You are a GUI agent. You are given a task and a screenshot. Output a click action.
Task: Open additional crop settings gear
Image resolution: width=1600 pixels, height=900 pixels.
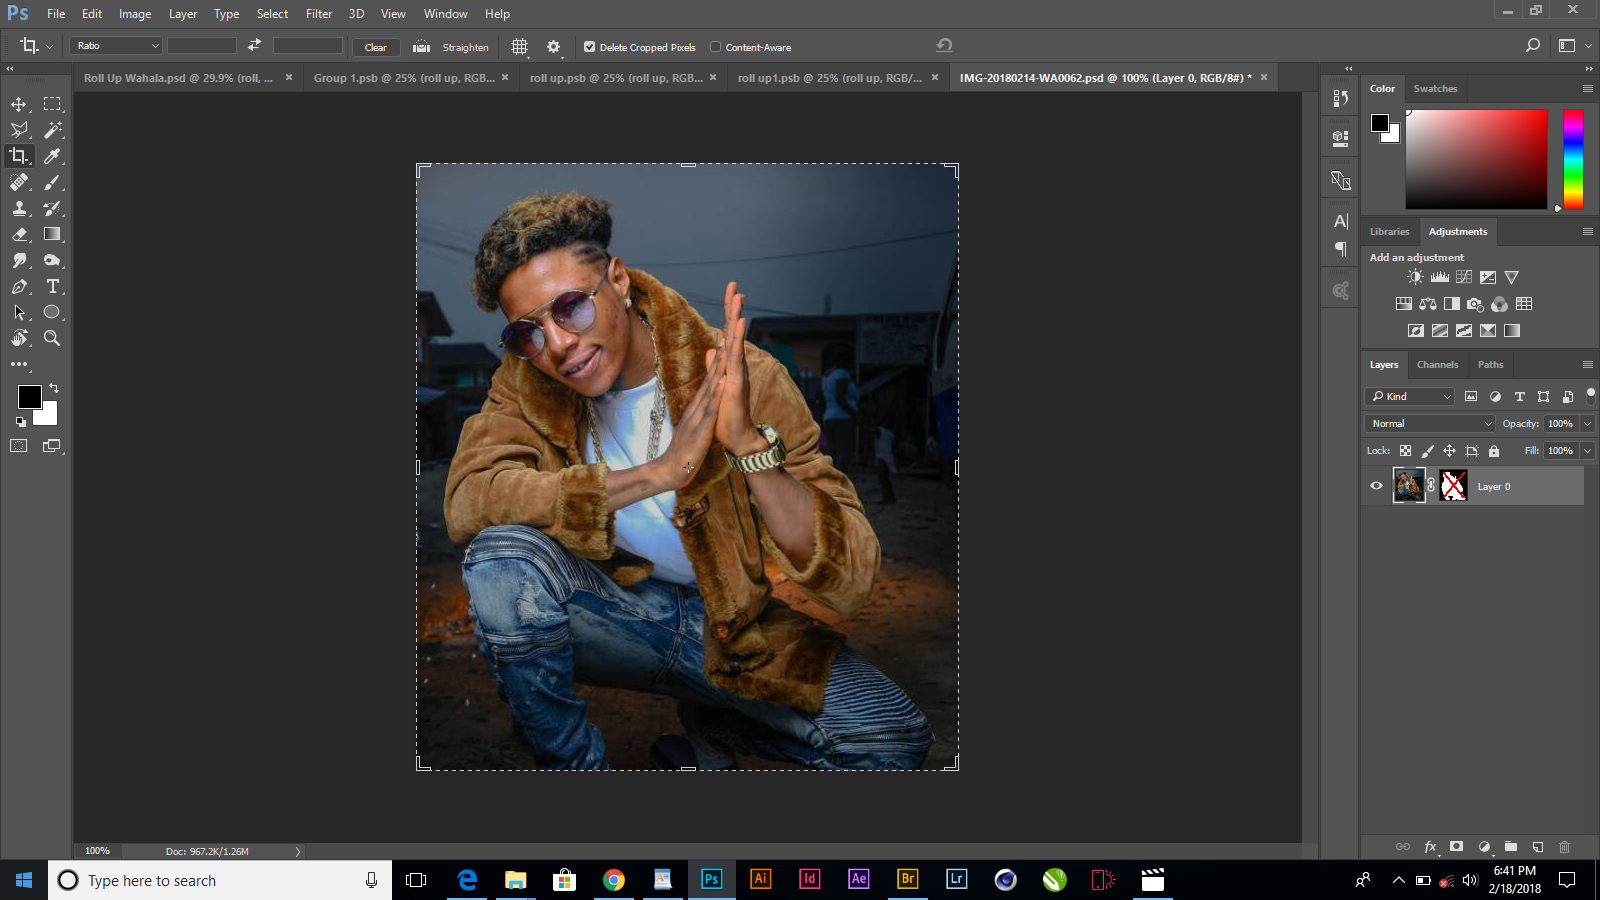point(553,47)
